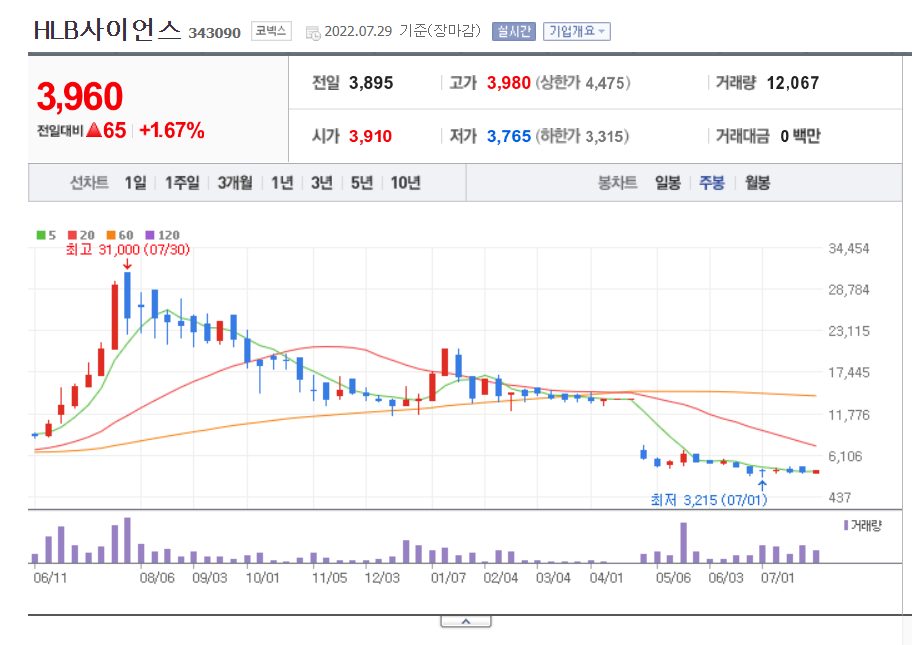Click the 거래대금 0 백만 value
The width and height of the screenshot is (912, 645).
[x=800, y=137]
